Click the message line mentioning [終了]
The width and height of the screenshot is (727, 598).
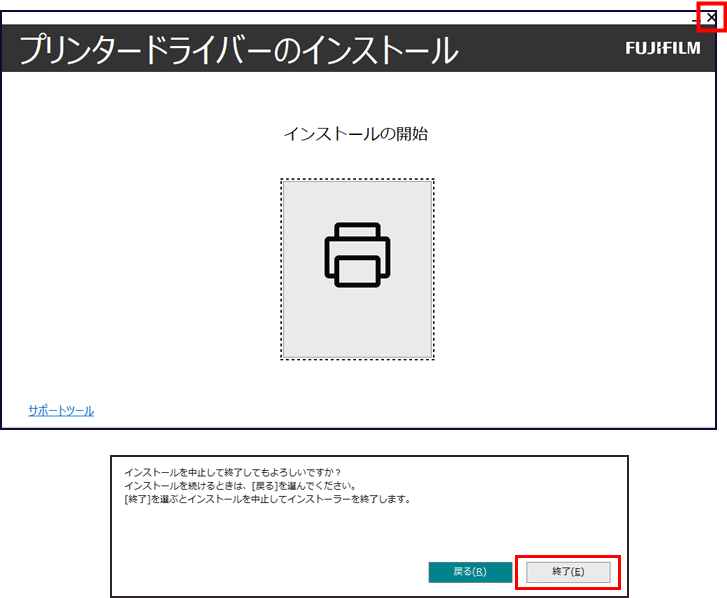tap(266, 498)
